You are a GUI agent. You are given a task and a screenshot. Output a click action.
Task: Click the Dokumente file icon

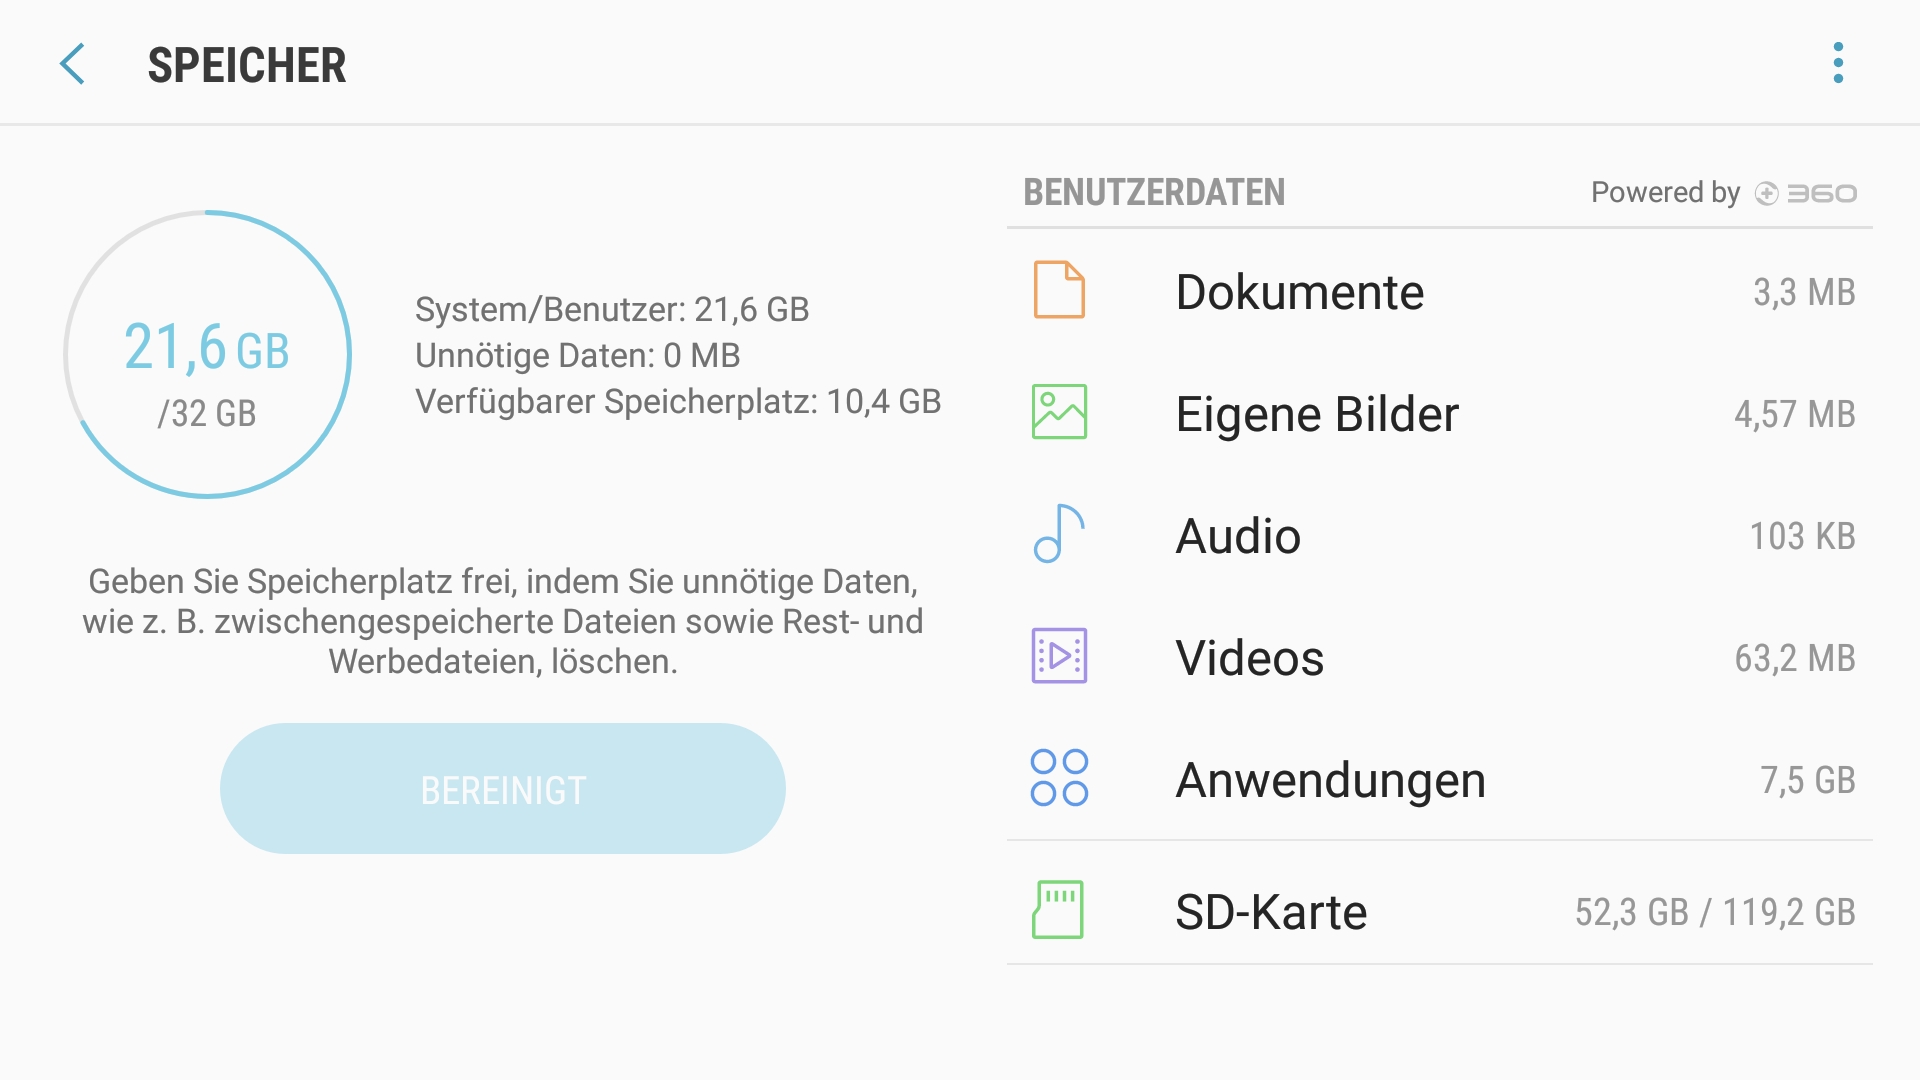pos(1058,291)
